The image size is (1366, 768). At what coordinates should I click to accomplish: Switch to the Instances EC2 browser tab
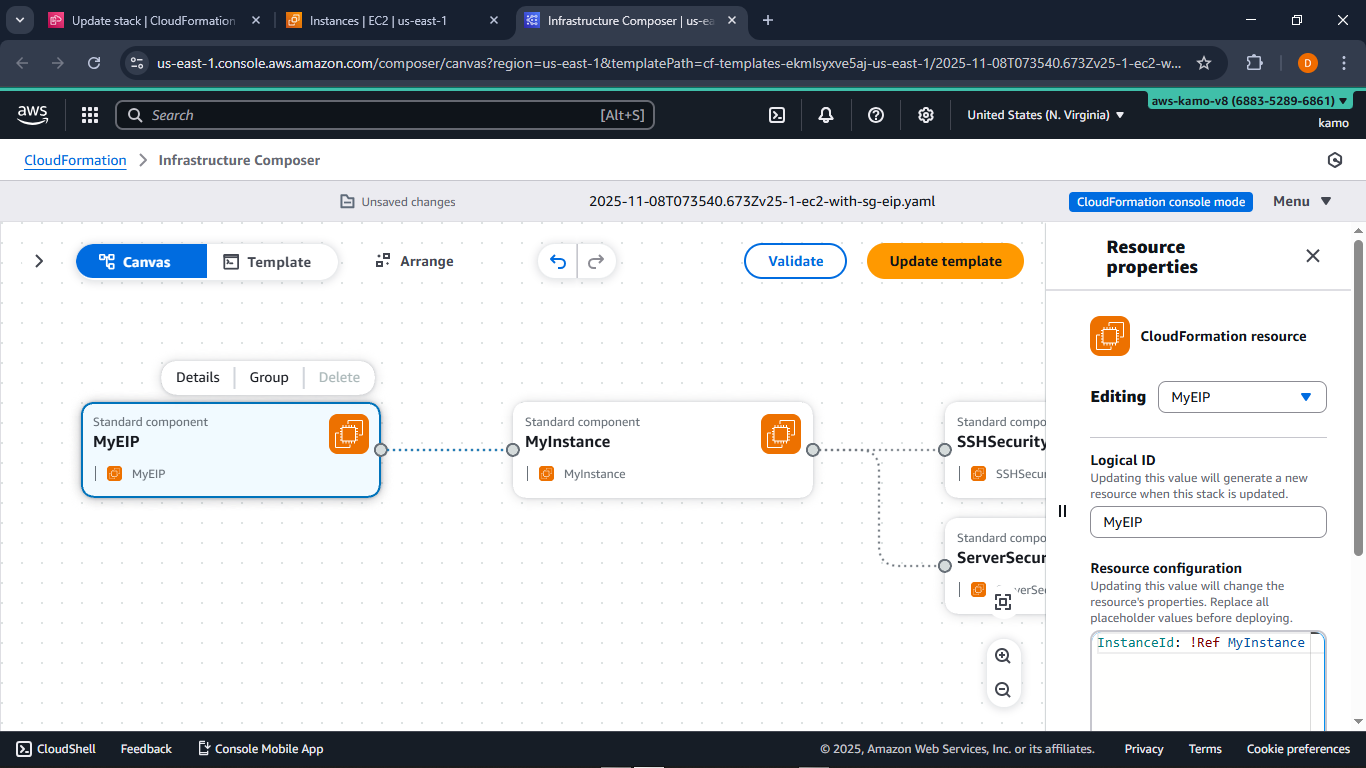click(378, 20)
